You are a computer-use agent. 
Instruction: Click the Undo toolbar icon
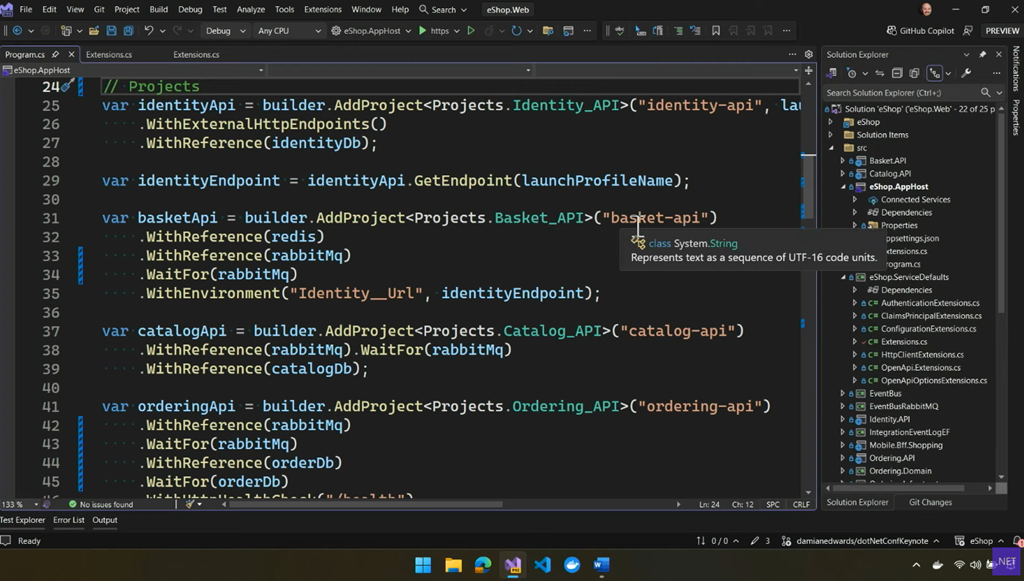(x=149, y=31)
